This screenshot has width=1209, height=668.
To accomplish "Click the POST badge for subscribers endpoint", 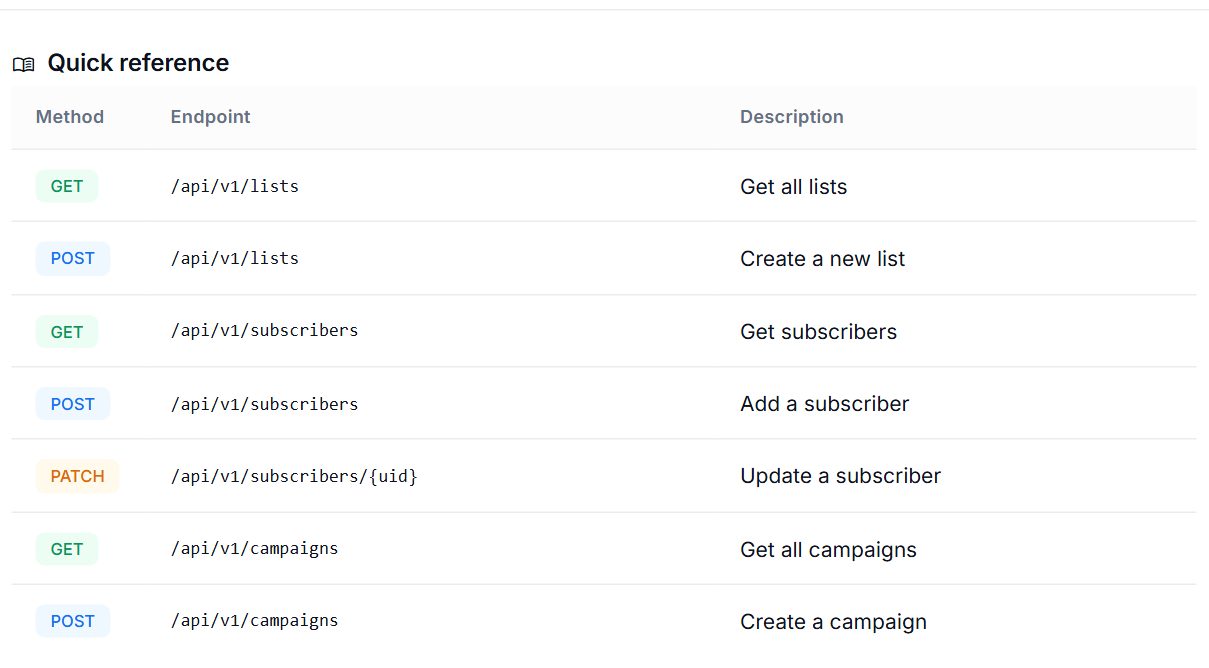I will tap(73, 404).
